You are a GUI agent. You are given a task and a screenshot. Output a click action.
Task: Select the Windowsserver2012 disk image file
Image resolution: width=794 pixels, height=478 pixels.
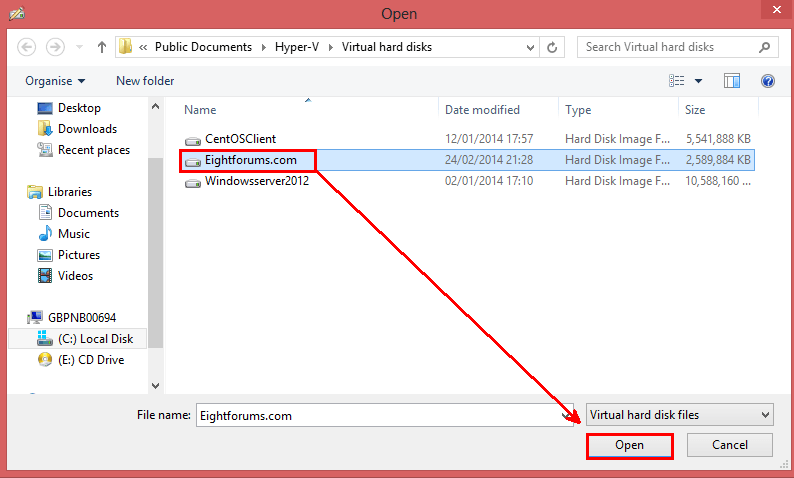pos(256,181)
